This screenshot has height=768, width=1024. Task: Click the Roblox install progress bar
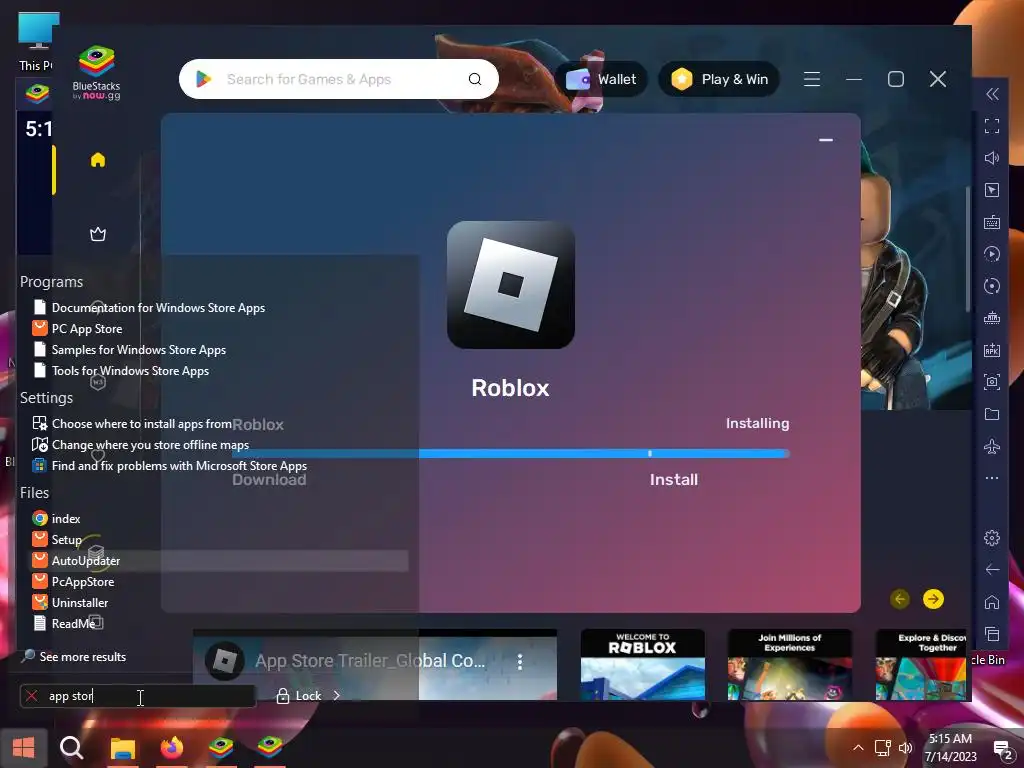coord(511,453)
